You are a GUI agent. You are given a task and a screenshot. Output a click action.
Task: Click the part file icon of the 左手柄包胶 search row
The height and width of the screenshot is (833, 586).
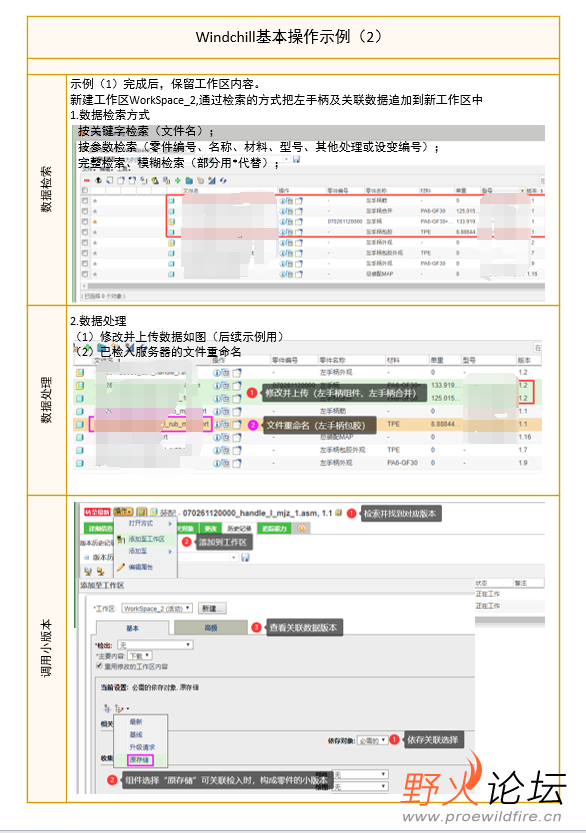pyautogui.click(x=172, y=232)
